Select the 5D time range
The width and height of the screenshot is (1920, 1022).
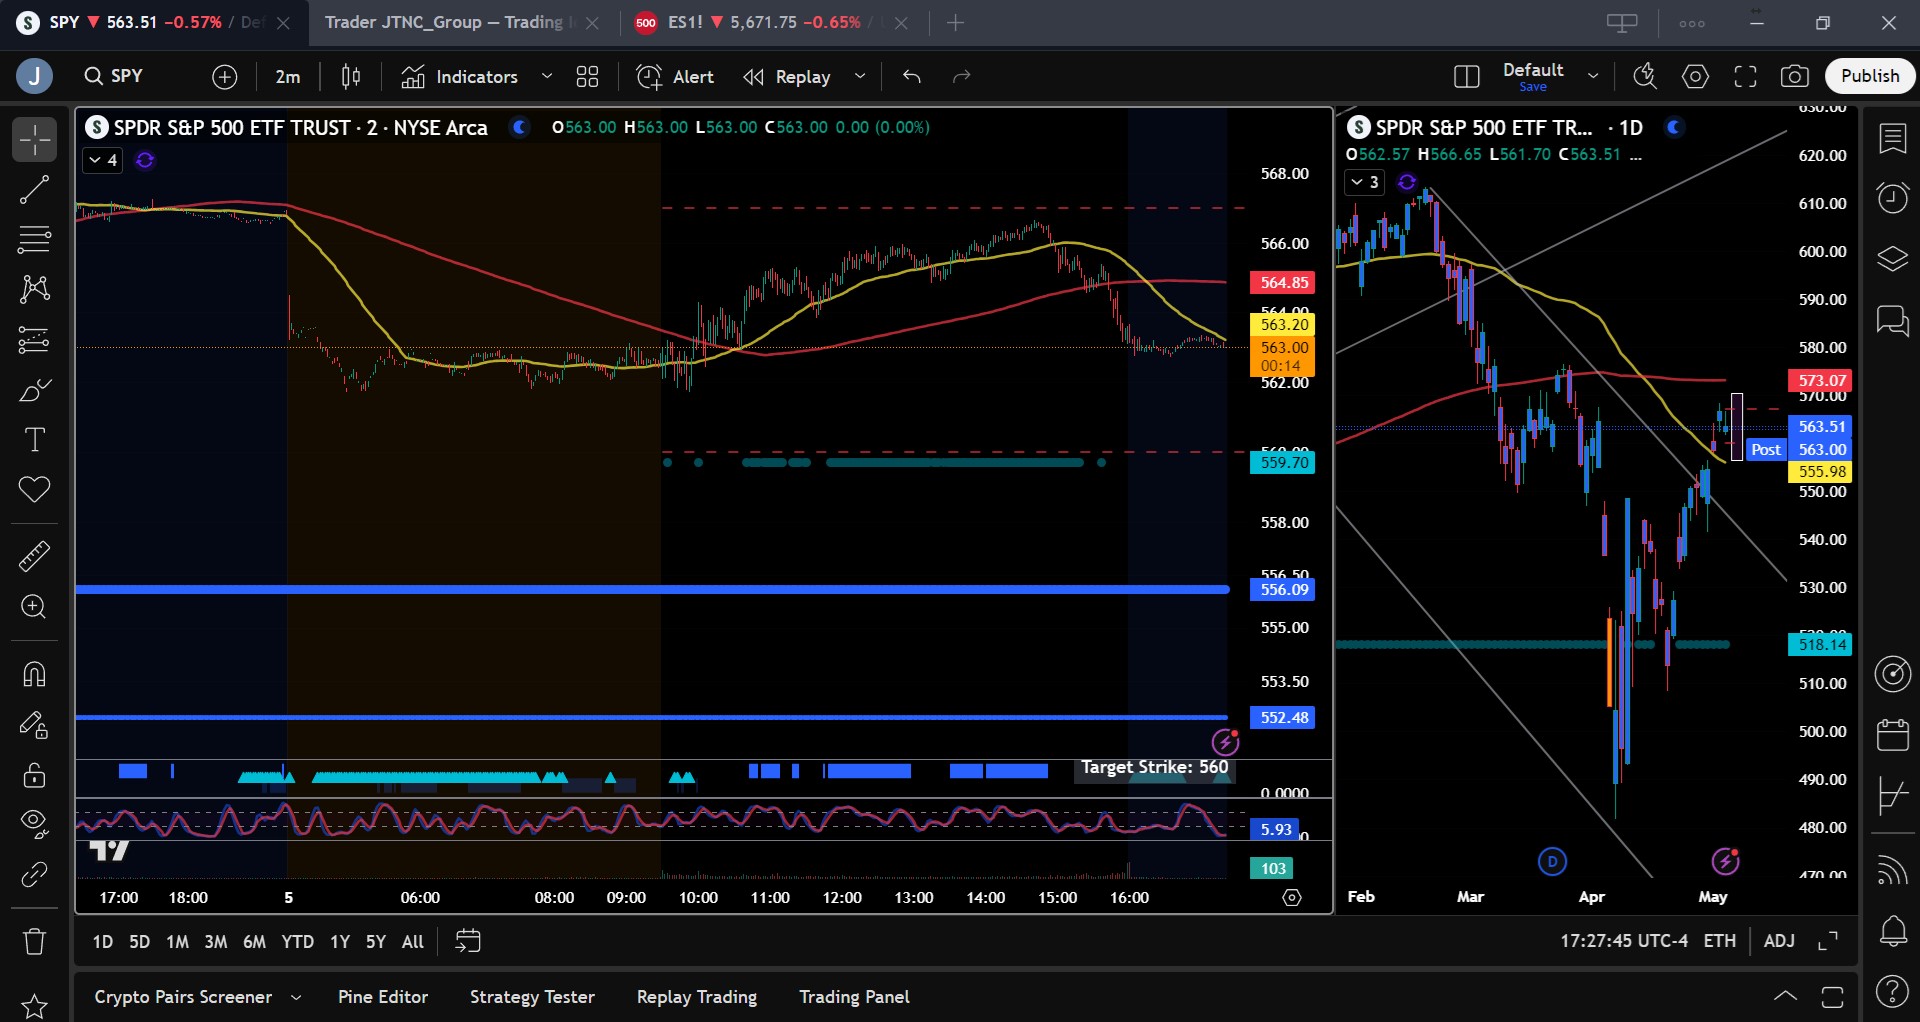pyautogui.click(x=139, y=942)
